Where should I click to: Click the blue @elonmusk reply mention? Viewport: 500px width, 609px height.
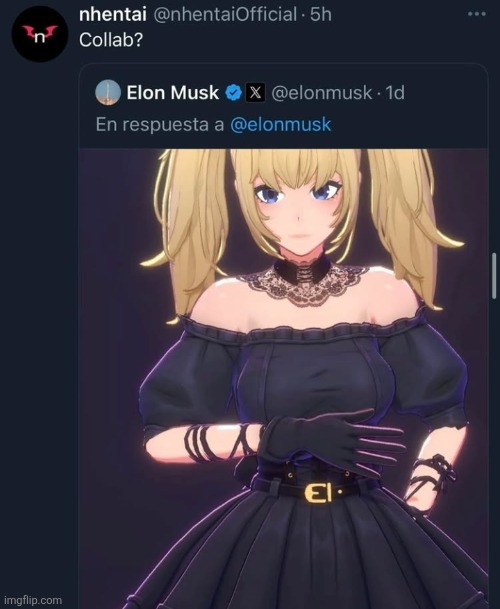(280, 125)
